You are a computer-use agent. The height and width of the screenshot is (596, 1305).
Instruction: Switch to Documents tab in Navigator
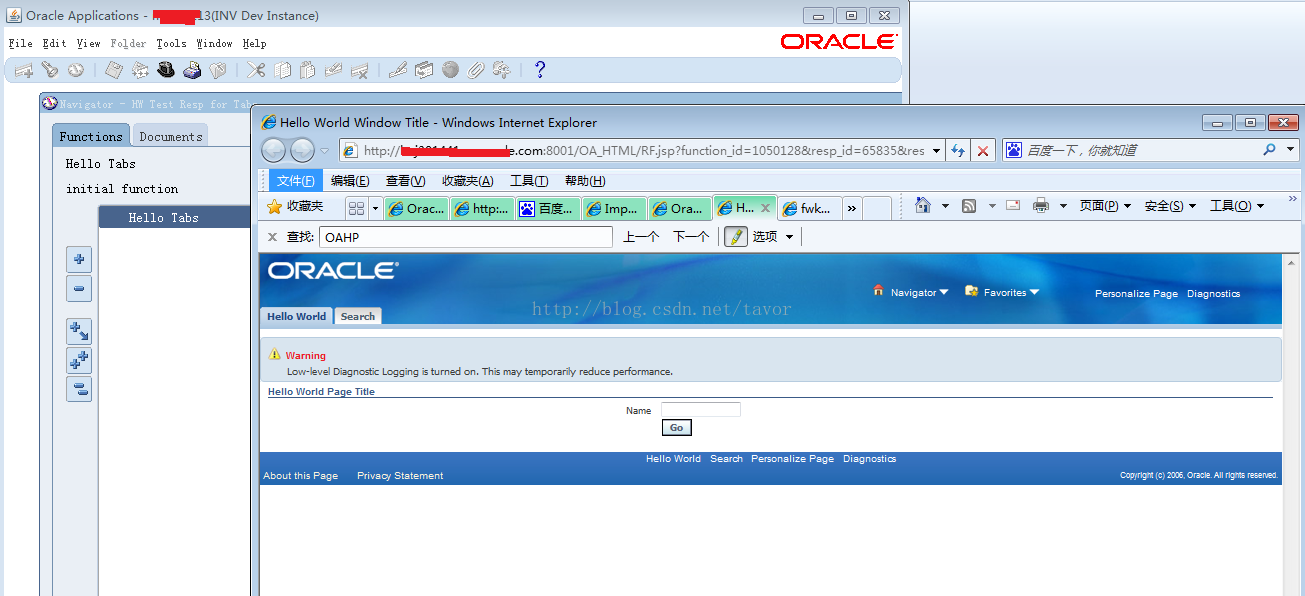click(x=171, y=136)
